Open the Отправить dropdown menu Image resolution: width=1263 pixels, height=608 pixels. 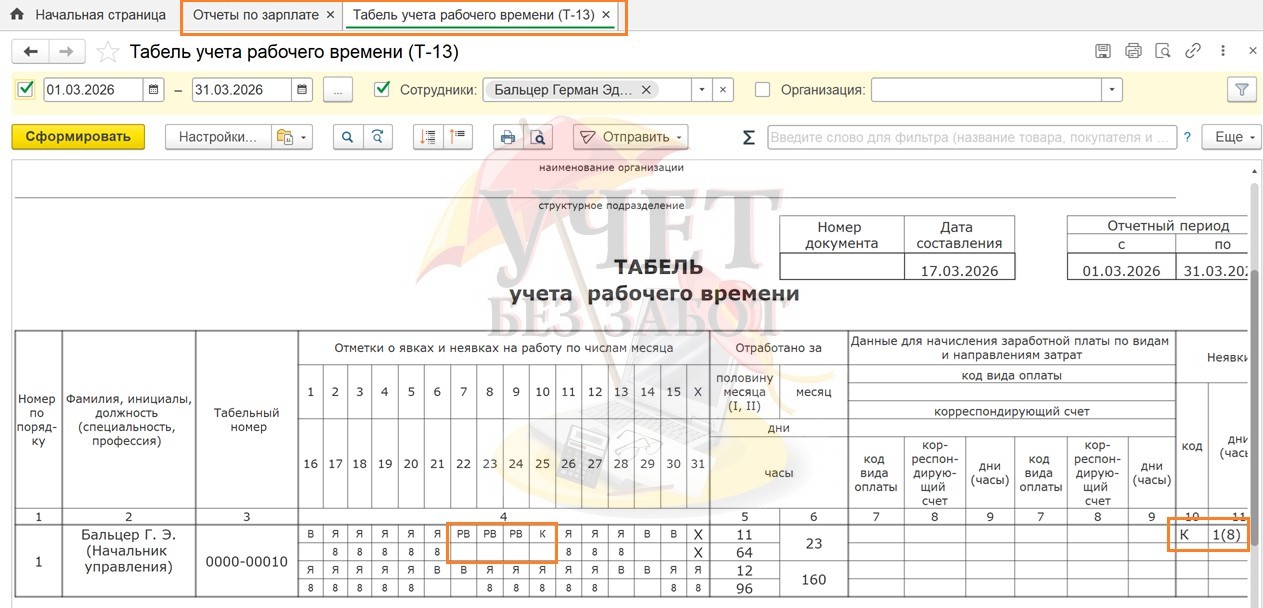click(631, 137)
